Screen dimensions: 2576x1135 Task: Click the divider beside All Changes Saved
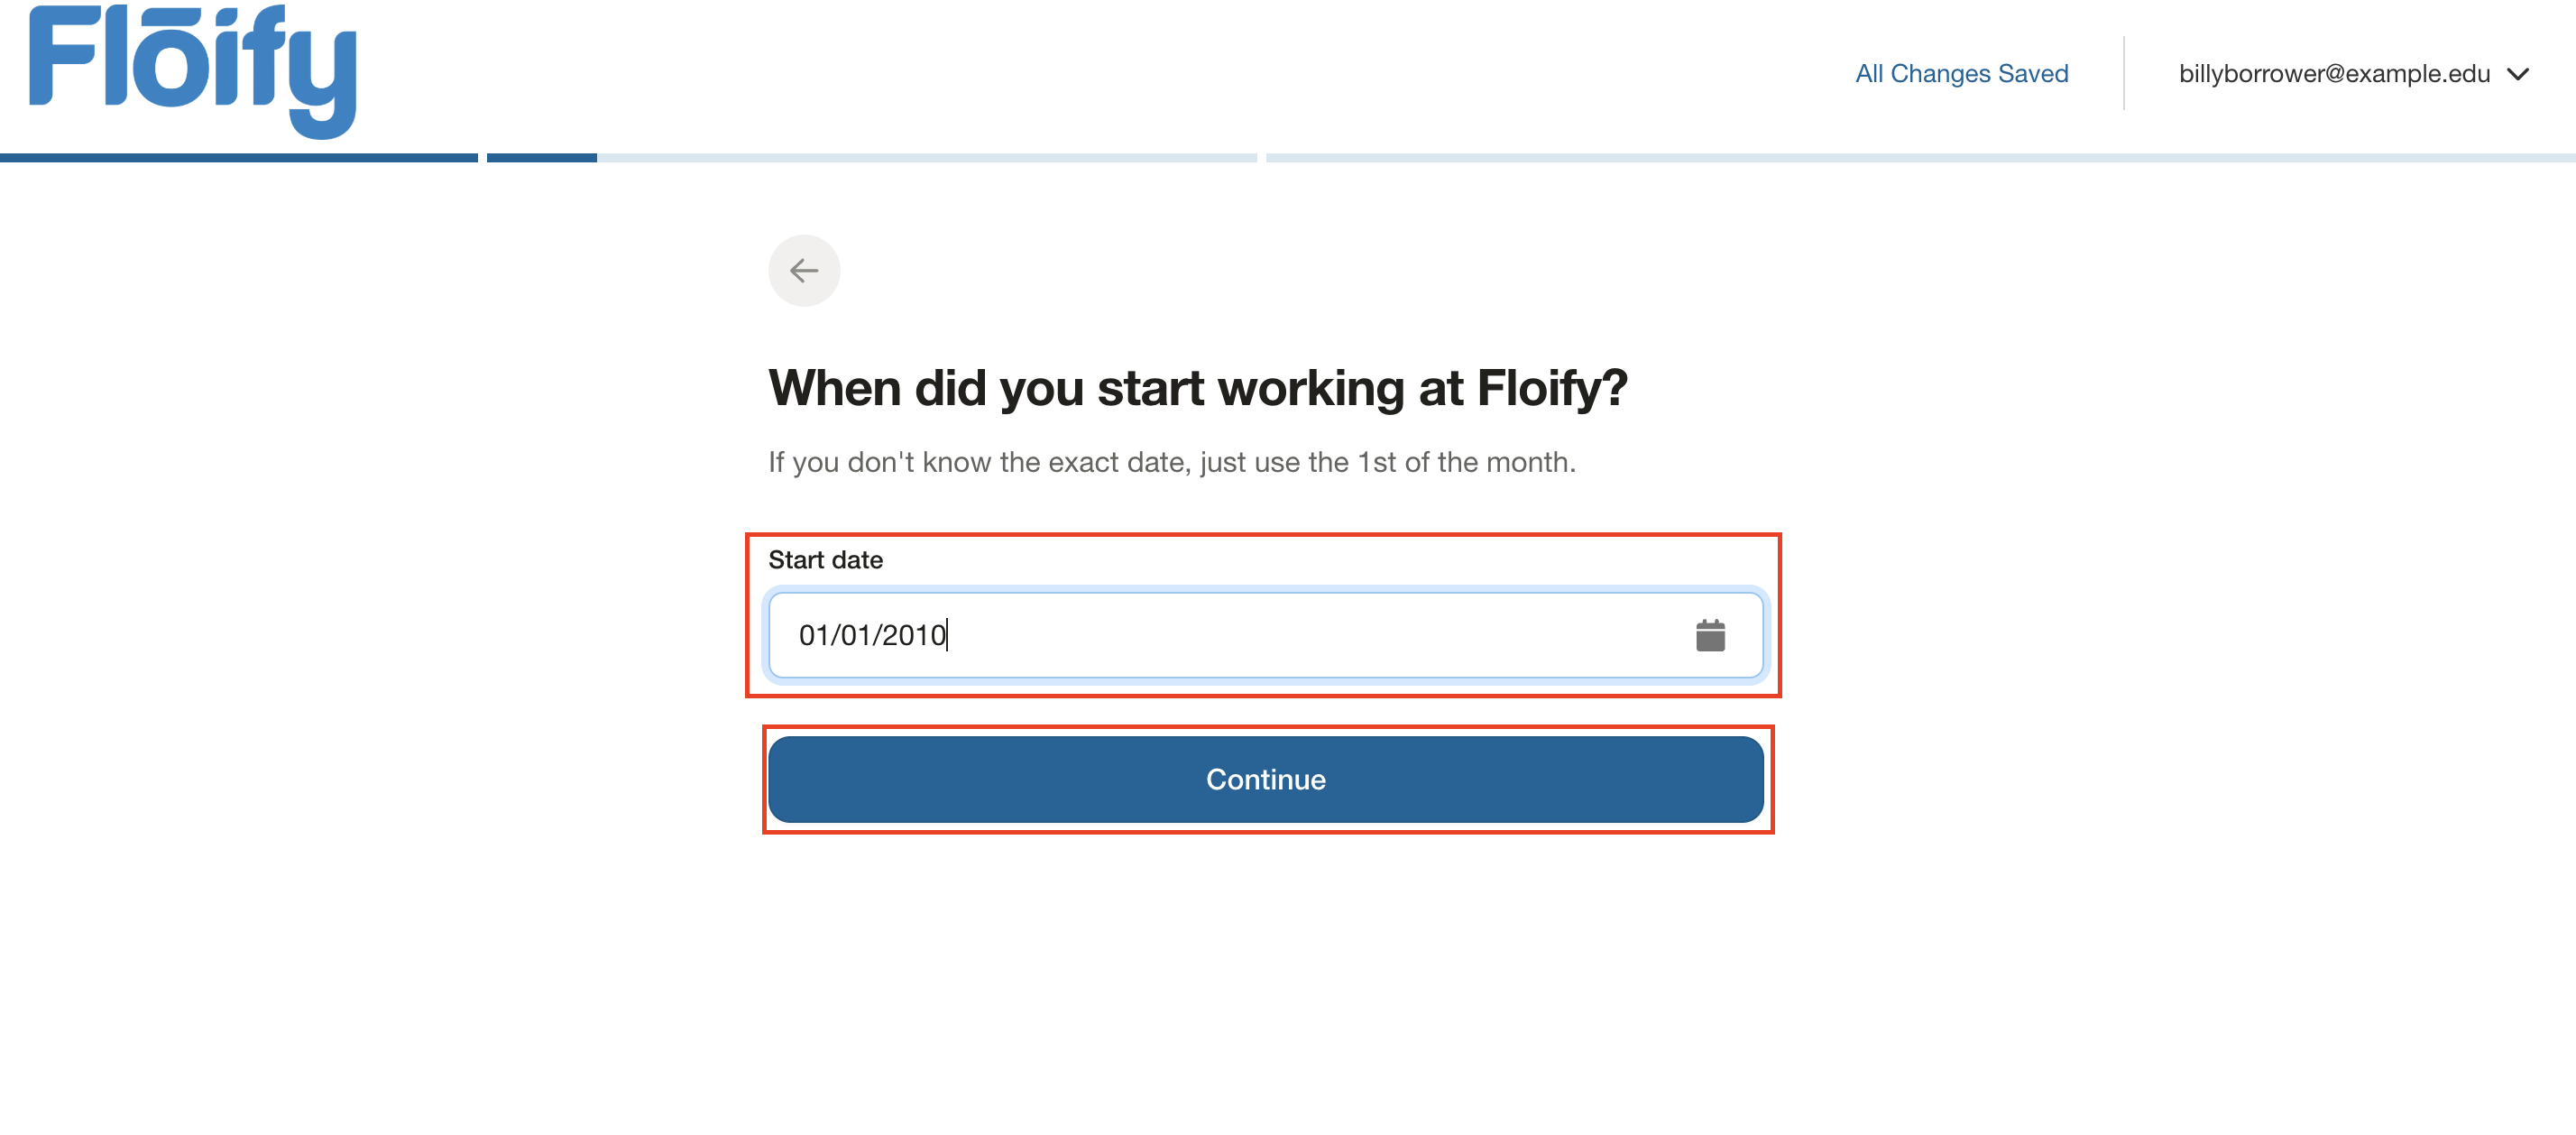coord(2123,73)
